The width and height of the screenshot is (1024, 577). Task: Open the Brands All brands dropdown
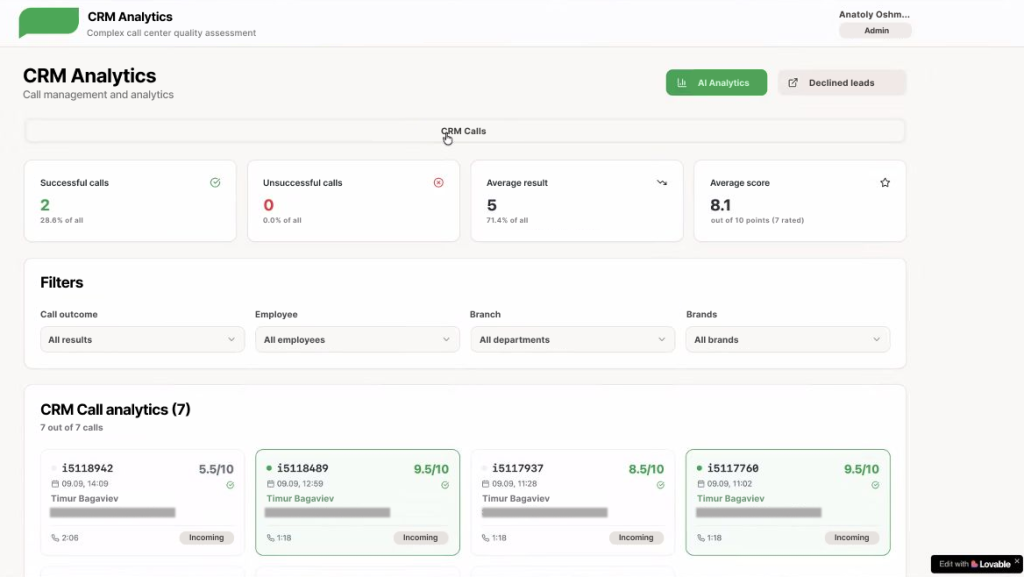coord(787,339)
